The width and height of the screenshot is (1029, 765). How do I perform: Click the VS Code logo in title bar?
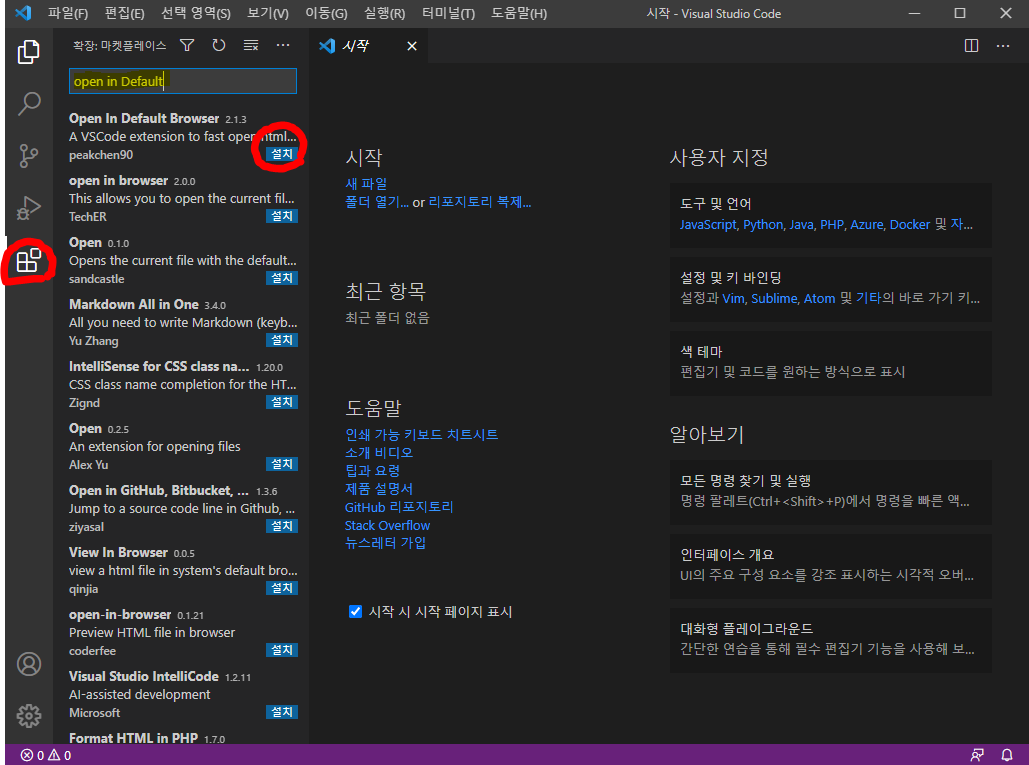[x=24, y=13]
